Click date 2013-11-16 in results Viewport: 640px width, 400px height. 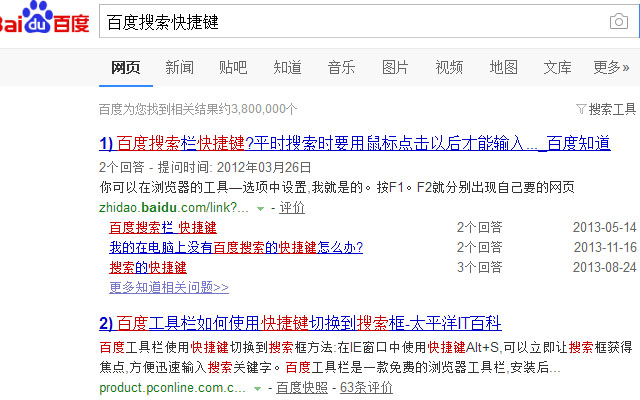[605, 247]
